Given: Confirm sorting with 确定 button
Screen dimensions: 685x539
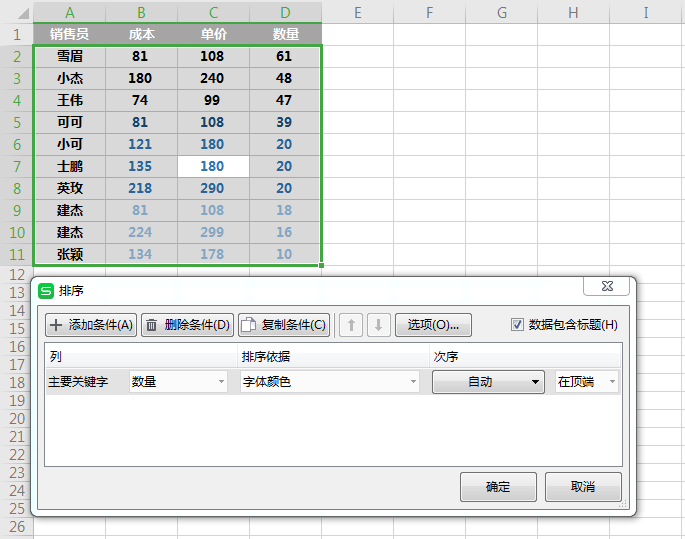Looking at the screenshot, I should coord(498,487).
